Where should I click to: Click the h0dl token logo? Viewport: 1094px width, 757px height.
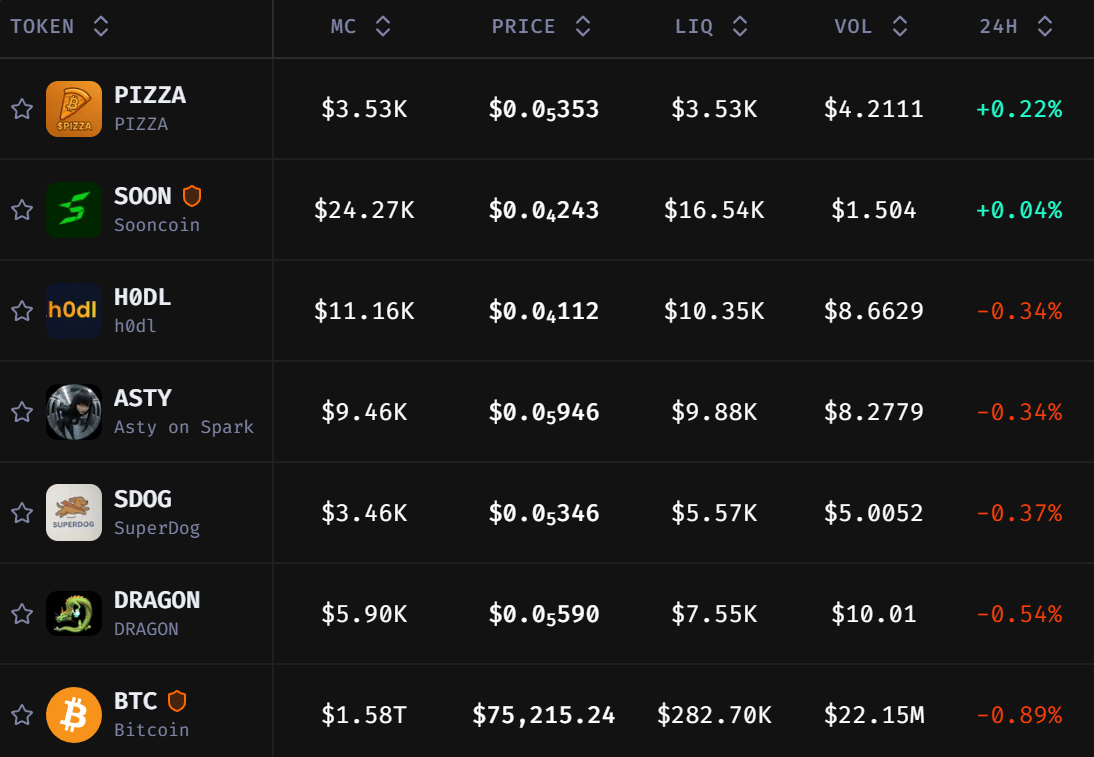click(74, 311)
